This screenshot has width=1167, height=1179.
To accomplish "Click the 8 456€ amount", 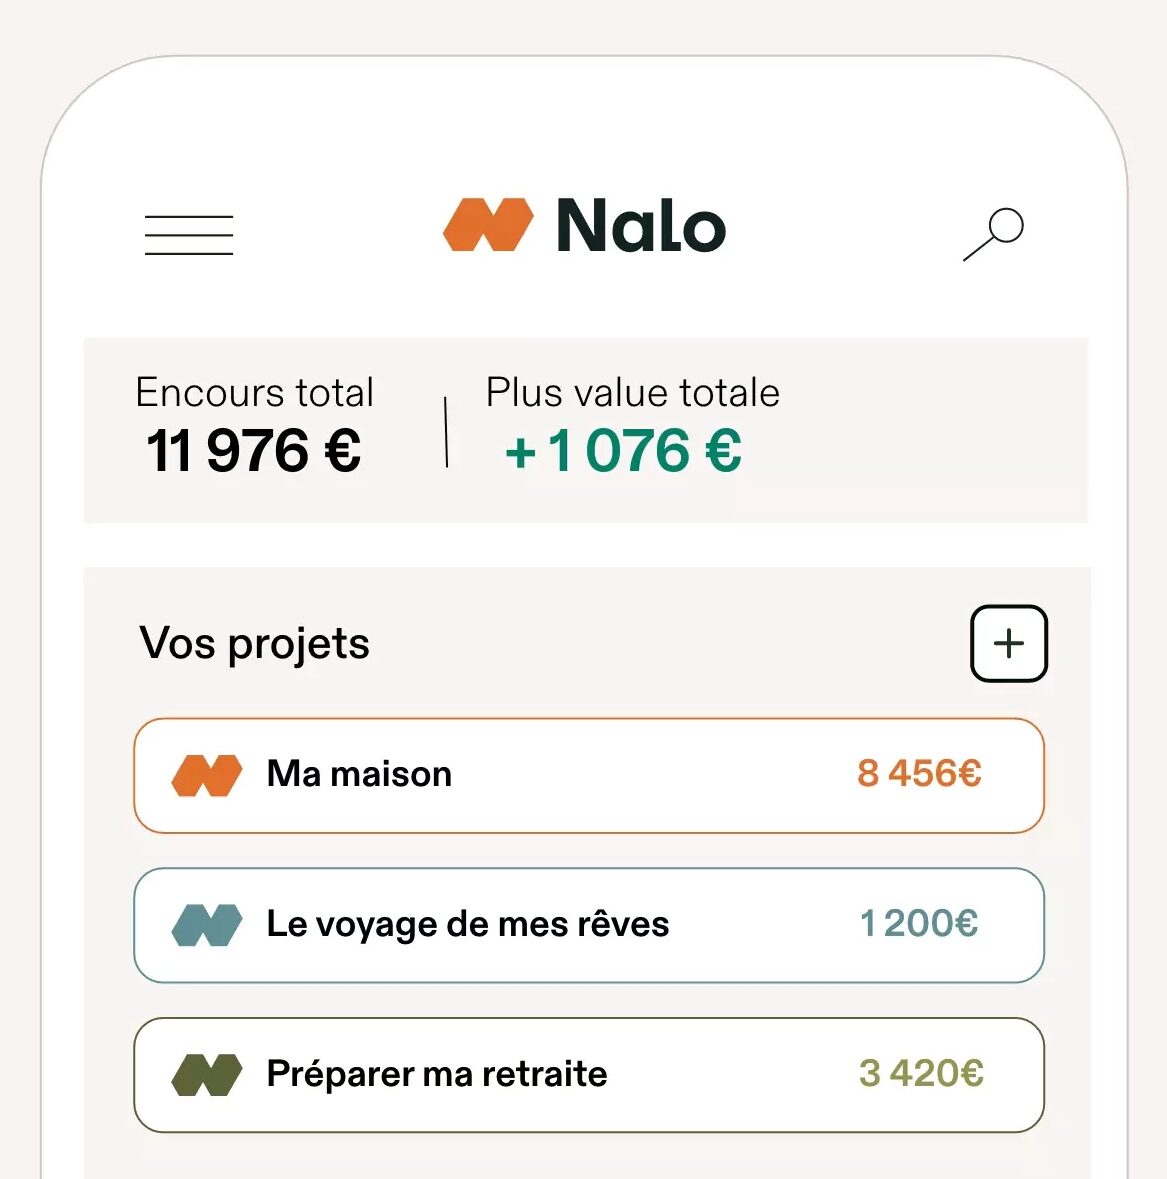I will pyautogui.click(x=920, y=773).
